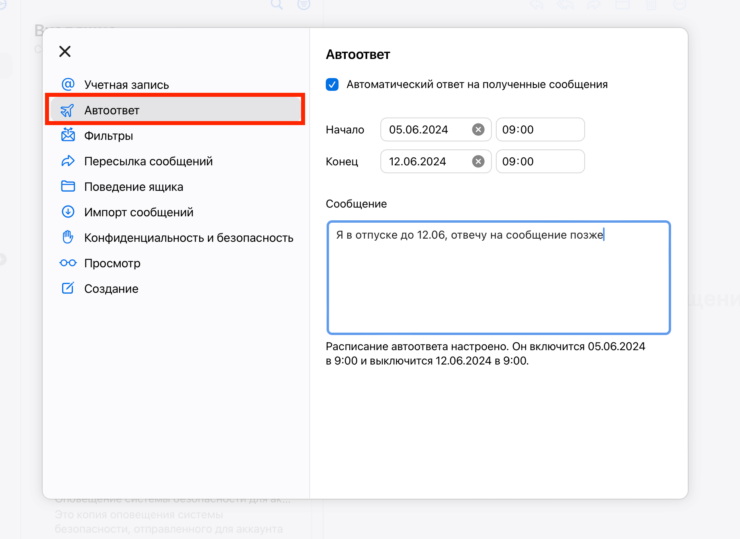The height and width of the screenshot is (539, 740).
Task: Open Фильтры settings section
Action: [x=108, y=136]
